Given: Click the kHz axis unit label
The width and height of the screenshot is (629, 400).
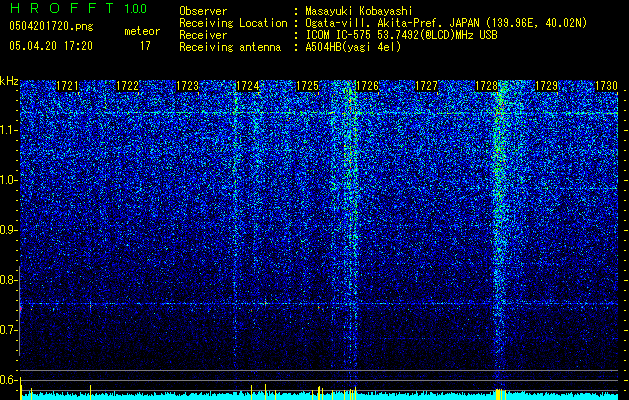Looking at the screenshot, I should (x=9, y=81).
